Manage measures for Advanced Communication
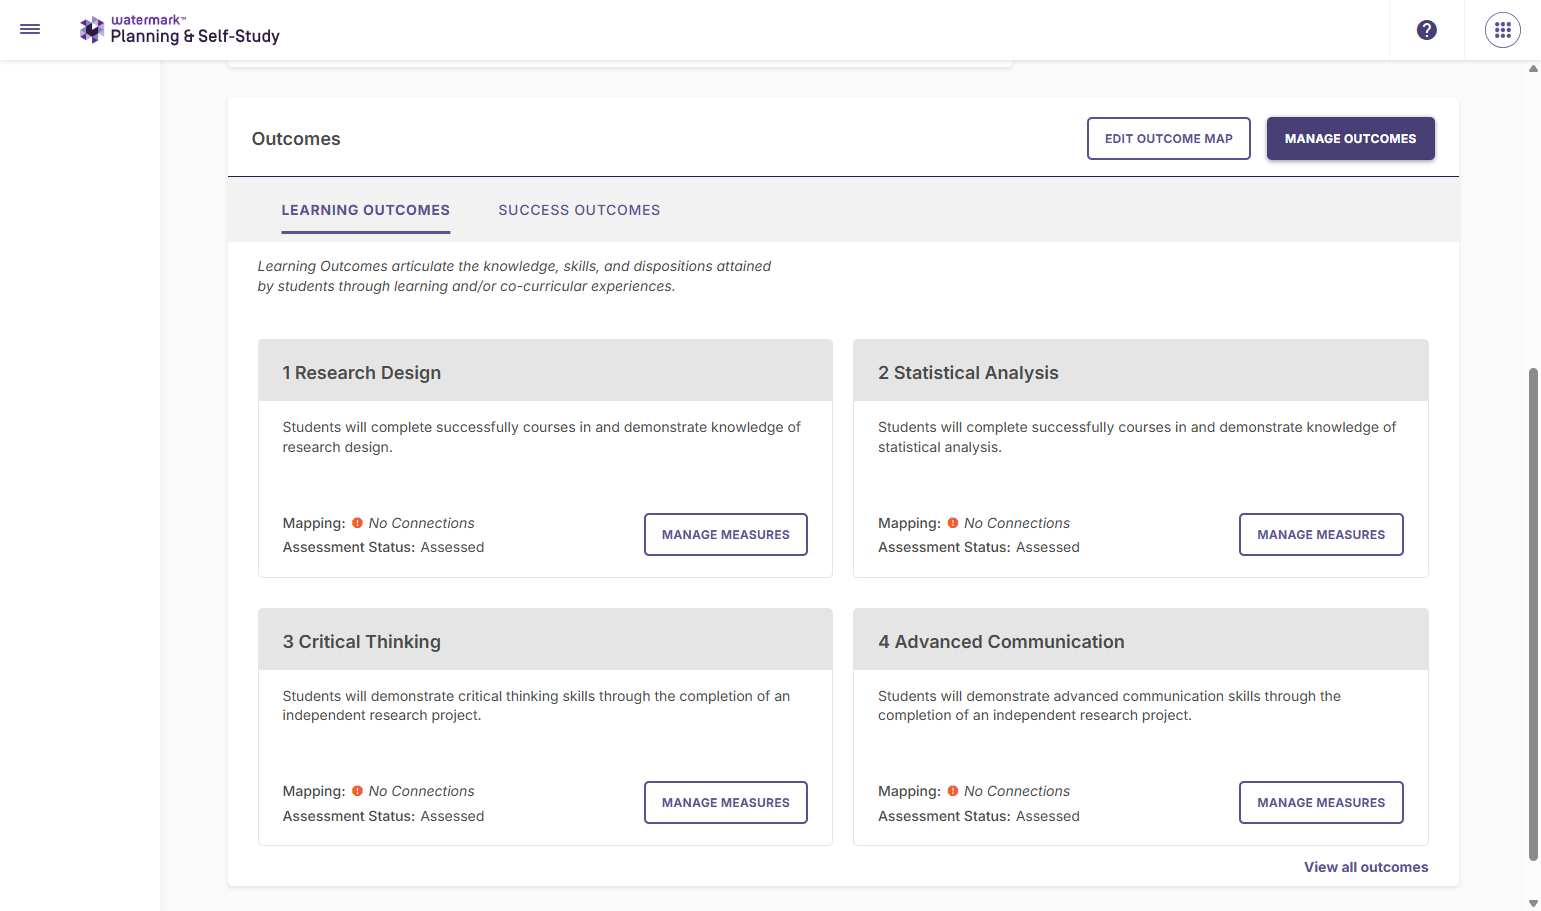Screen dimensions: 1541x911 (x=1321, y=802)
